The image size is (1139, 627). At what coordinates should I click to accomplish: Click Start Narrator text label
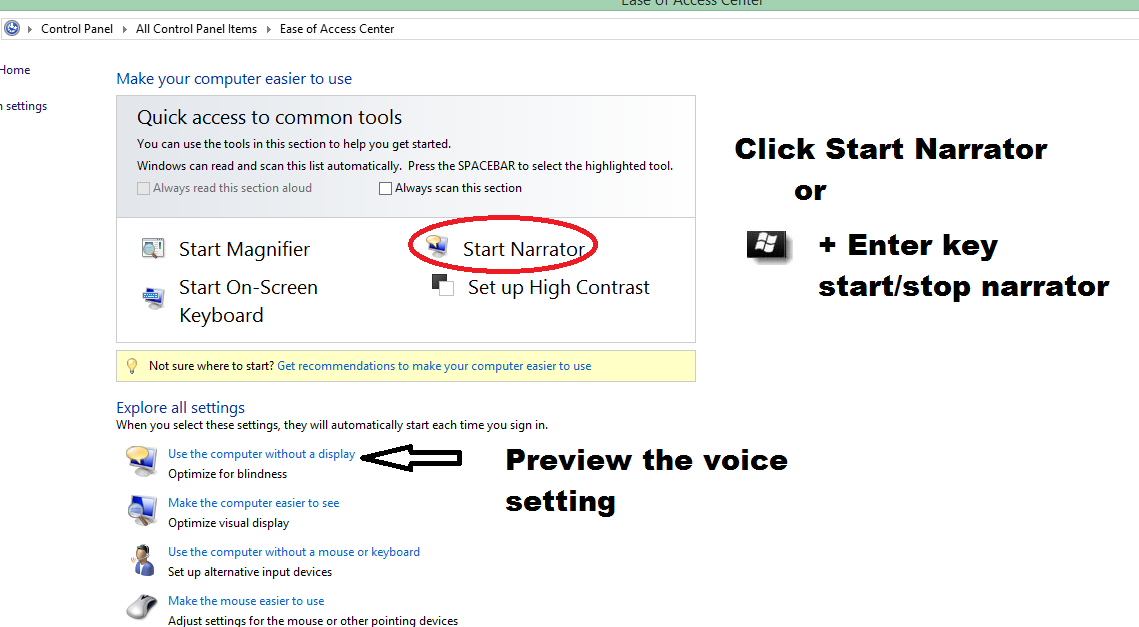[x=523, y=249]
